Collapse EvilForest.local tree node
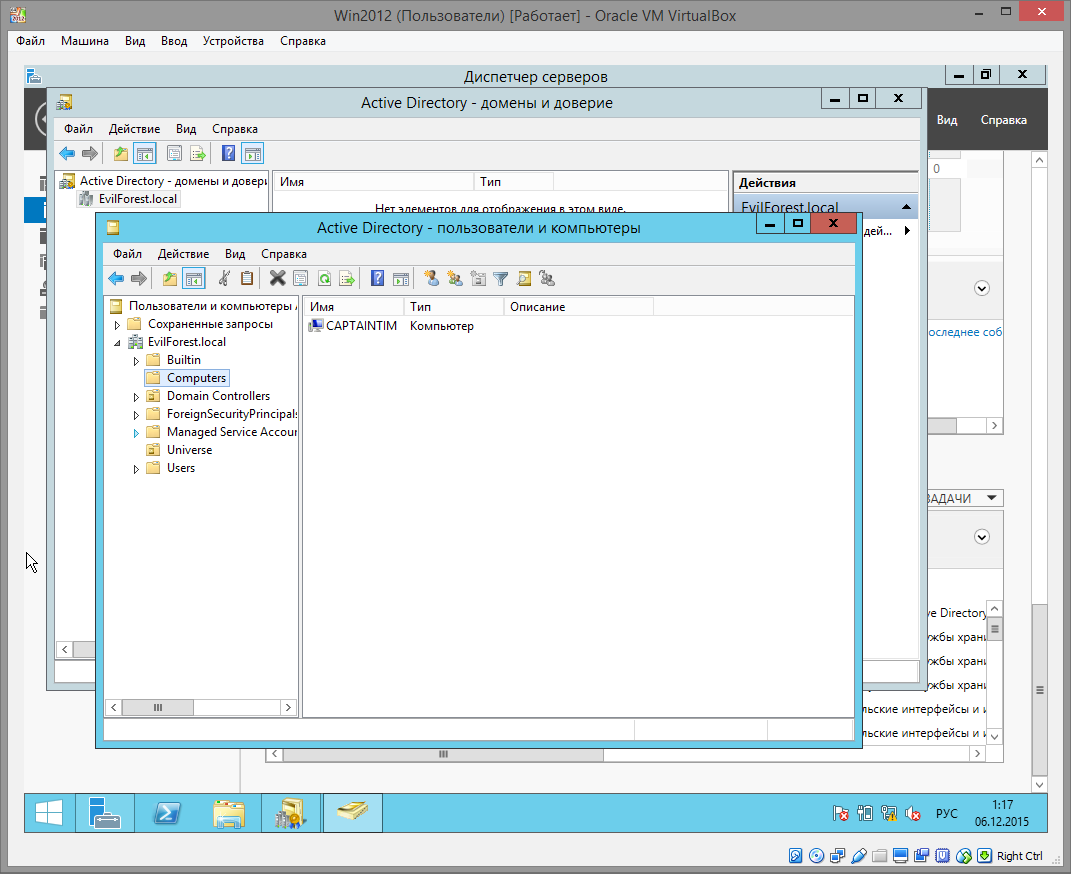 click(x=117, y=343)
